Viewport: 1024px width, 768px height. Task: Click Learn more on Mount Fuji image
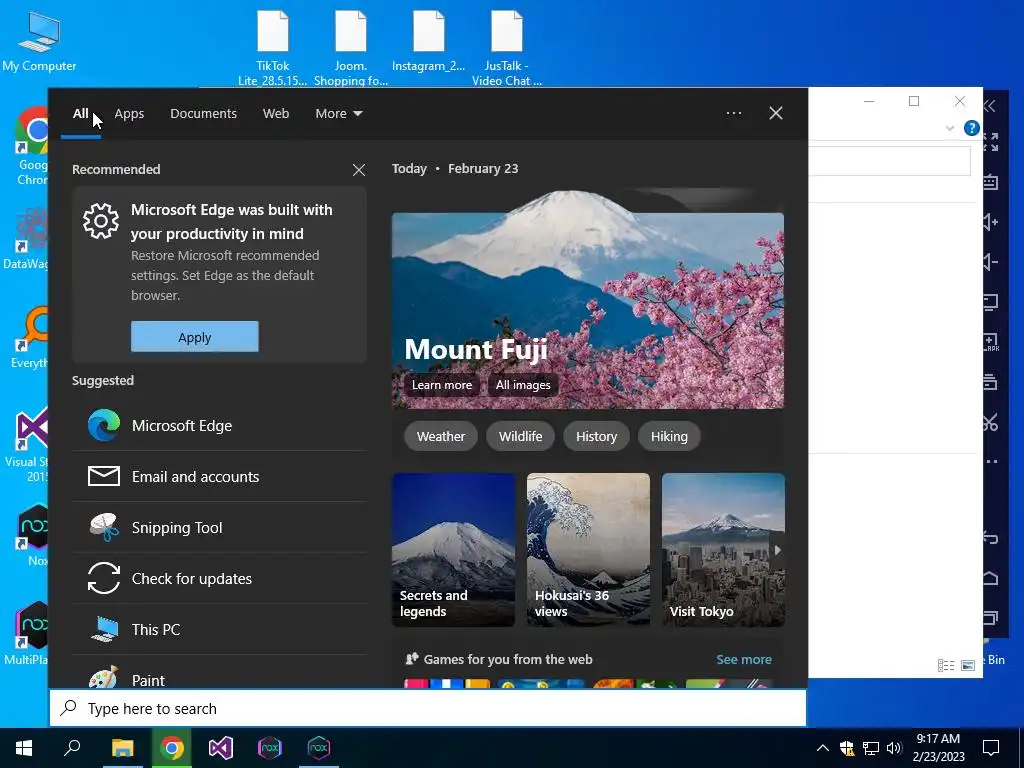(441, 385)
